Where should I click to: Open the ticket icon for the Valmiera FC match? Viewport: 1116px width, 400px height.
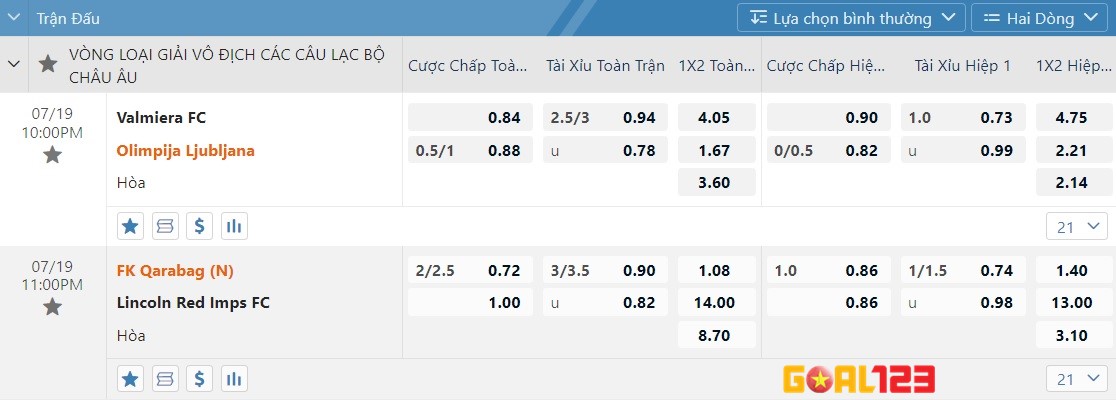pyautogui.click(x=165, y=226)
